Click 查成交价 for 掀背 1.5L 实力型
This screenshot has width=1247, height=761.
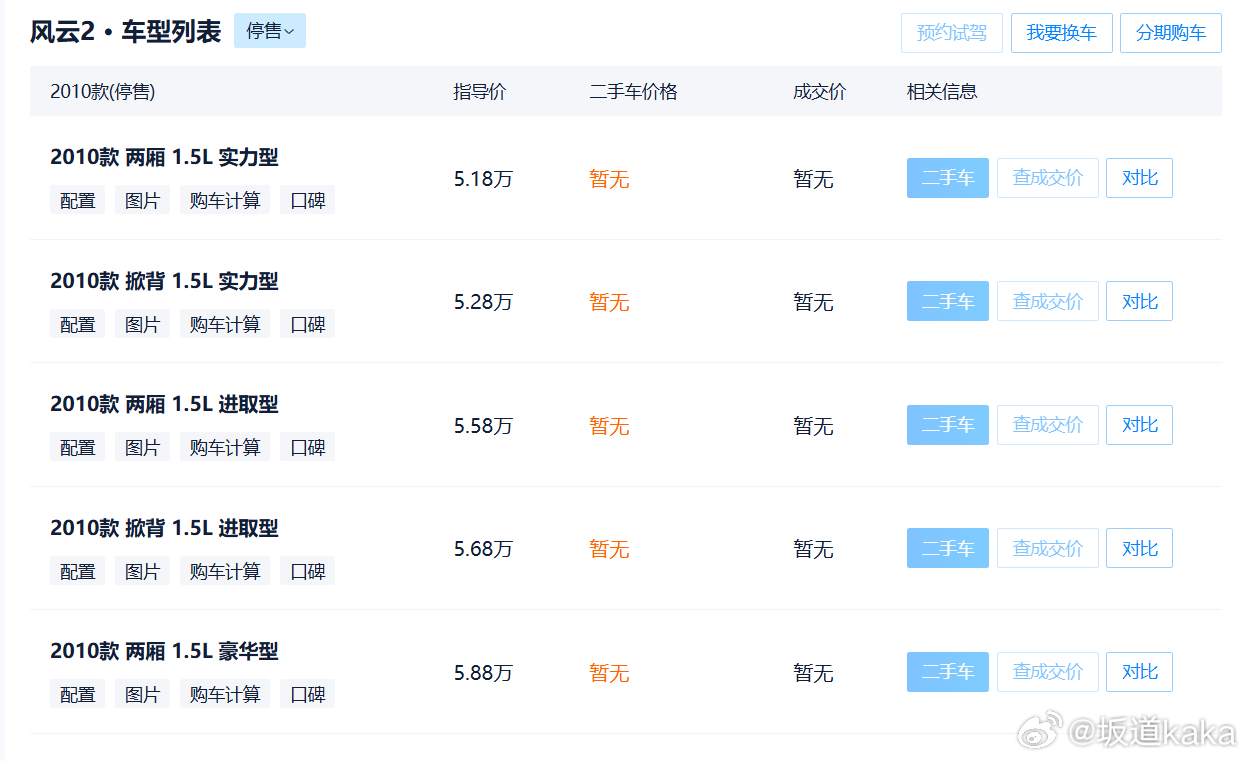[1048, 301]
